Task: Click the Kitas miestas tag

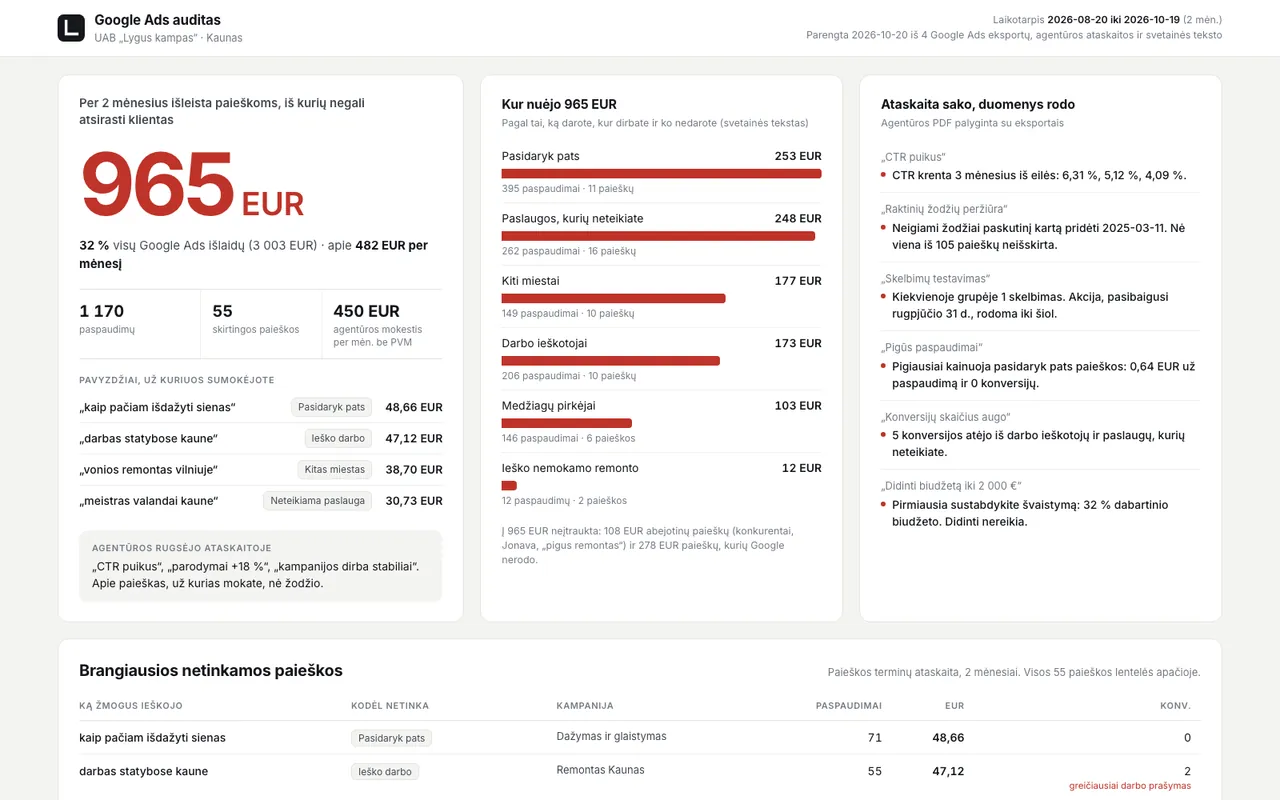Action: 335,469
